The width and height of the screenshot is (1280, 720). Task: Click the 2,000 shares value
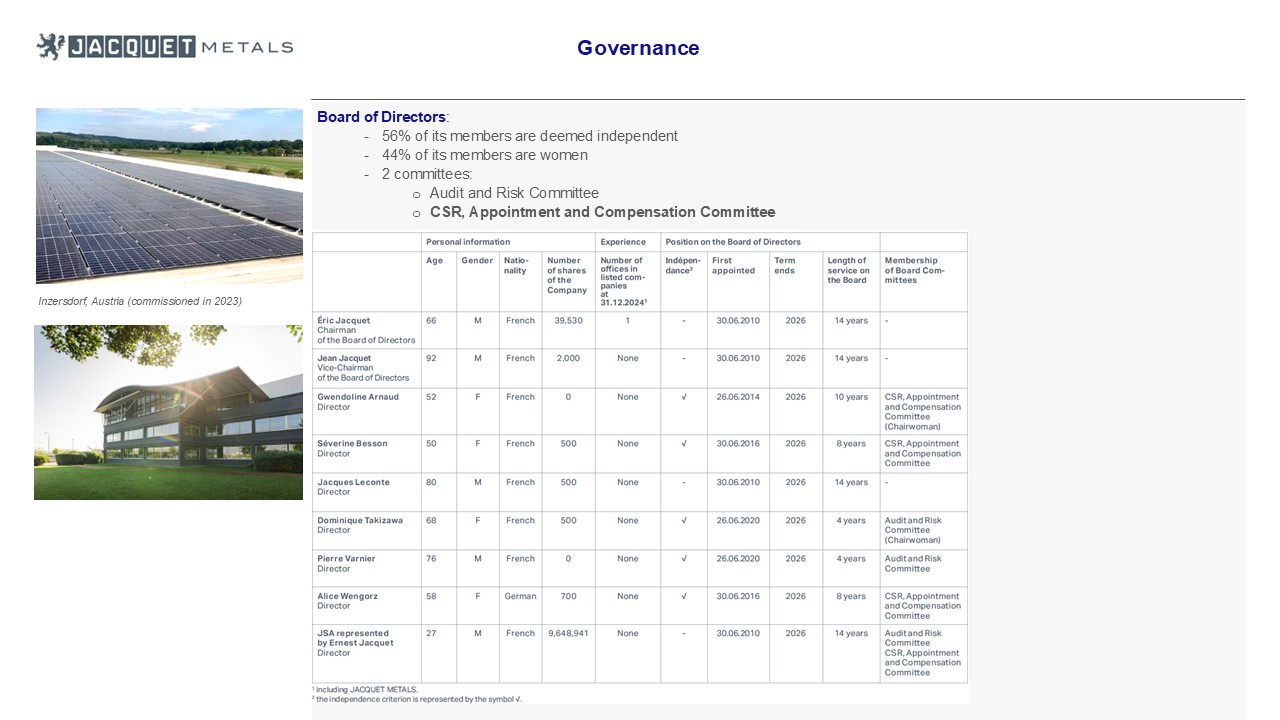point(568,358)
